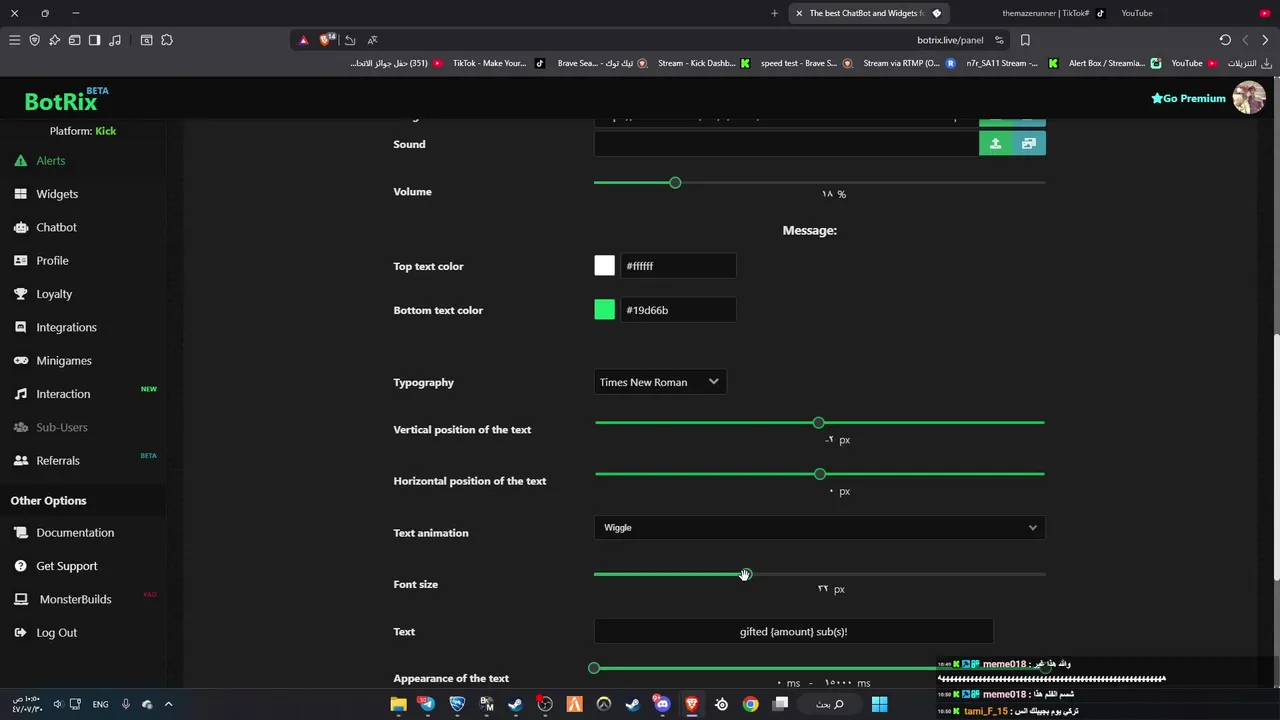Open the Stream - Kick Dashboard bookmark
The image size is (1280, 720).
(x=703, y=63)
